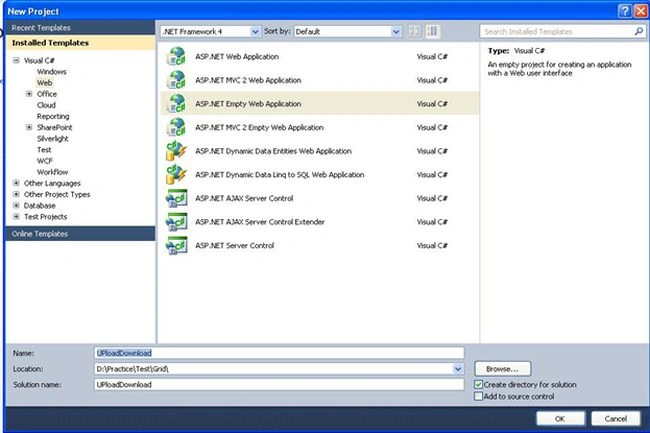Viewport: 650px width, 433px height.
Task: Click the SharePoint category label
Action: [x=54, y=128]
